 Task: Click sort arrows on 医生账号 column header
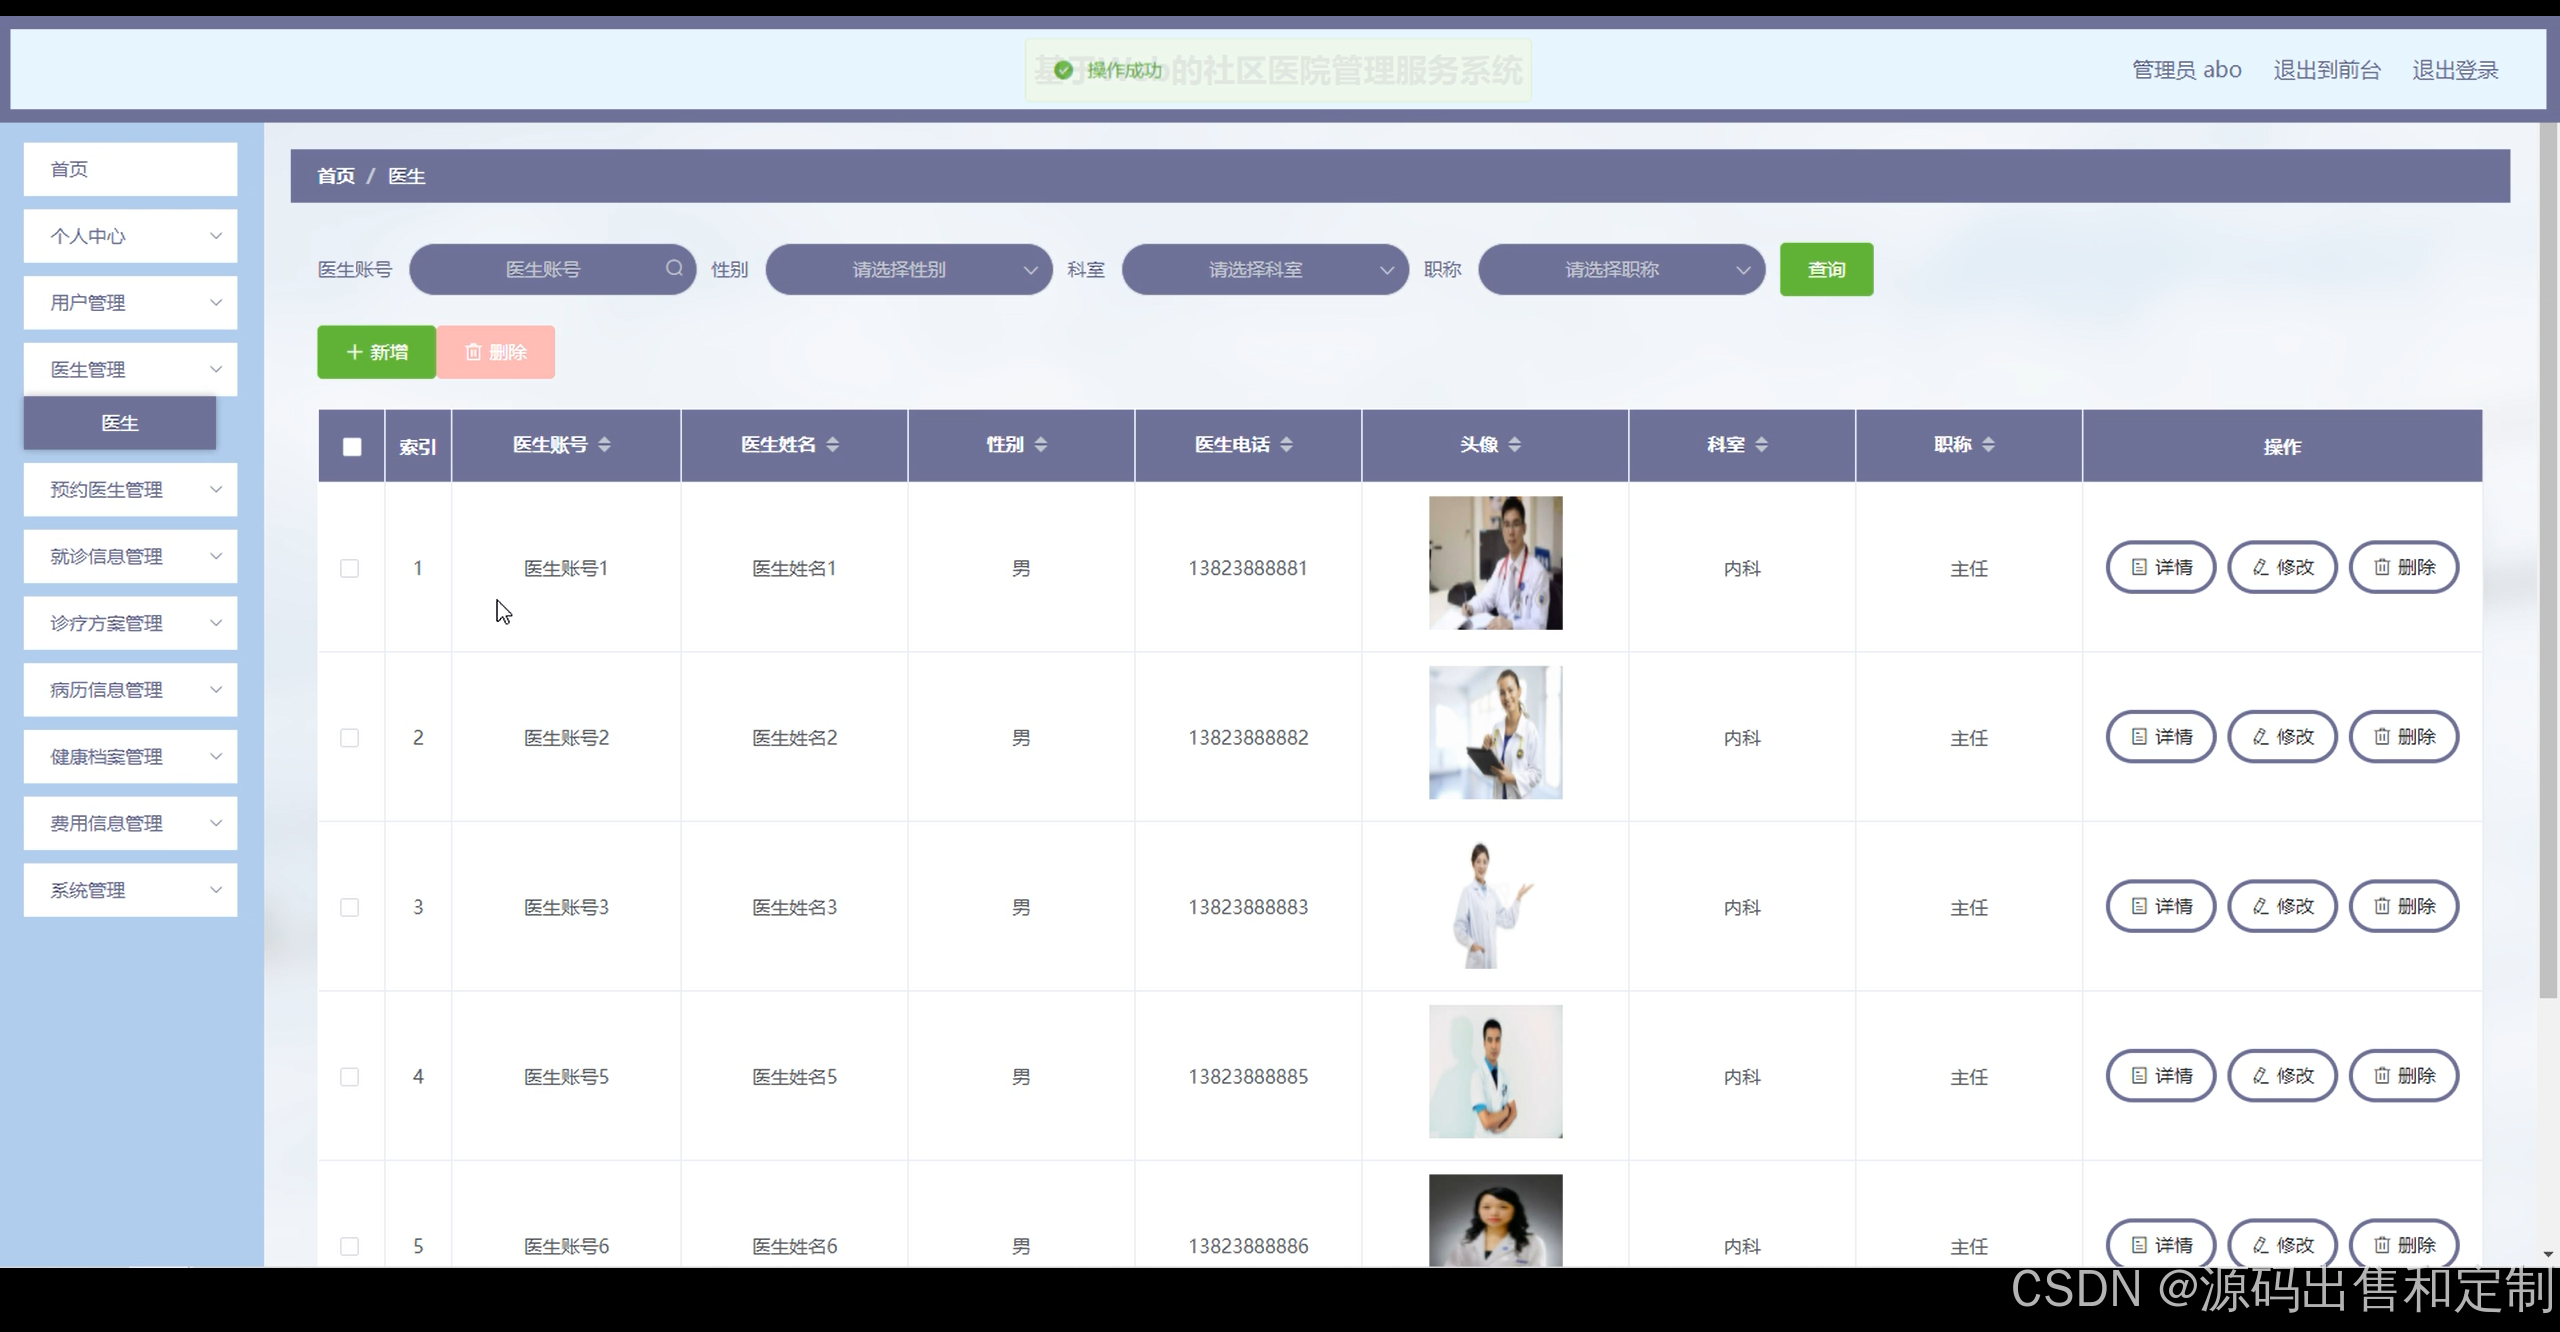604,445
